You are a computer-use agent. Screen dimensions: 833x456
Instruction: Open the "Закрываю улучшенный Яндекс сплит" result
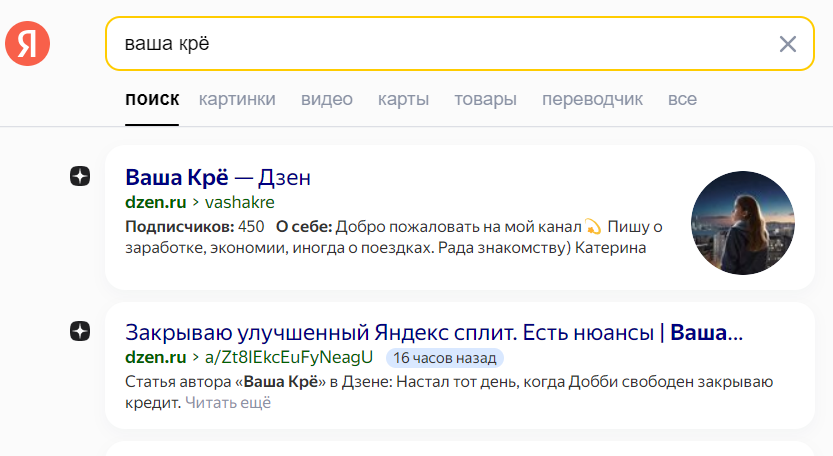click(x=434, y=333)
